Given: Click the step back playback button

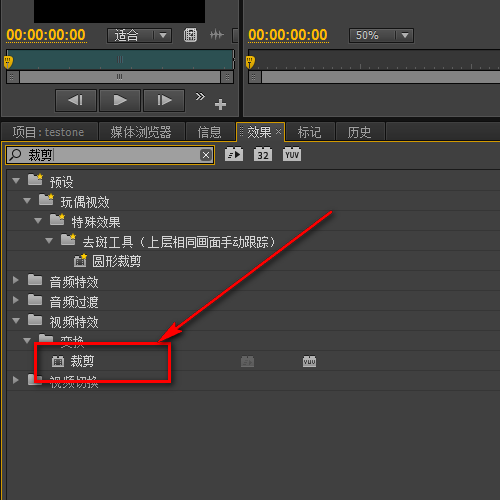Looking at the screenshot, I should click(76, 100).
